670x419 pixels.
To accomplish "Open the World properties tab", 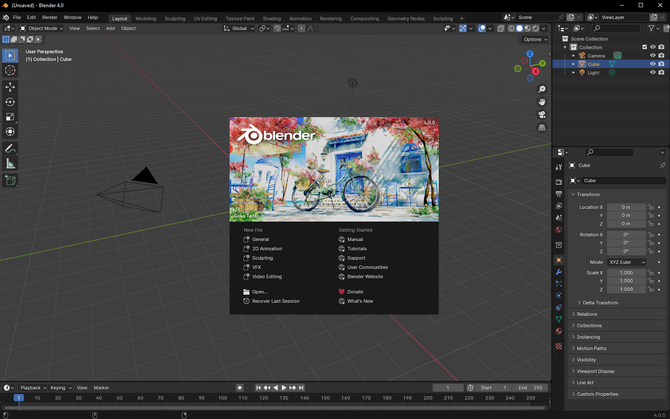I will coord(558,230).
